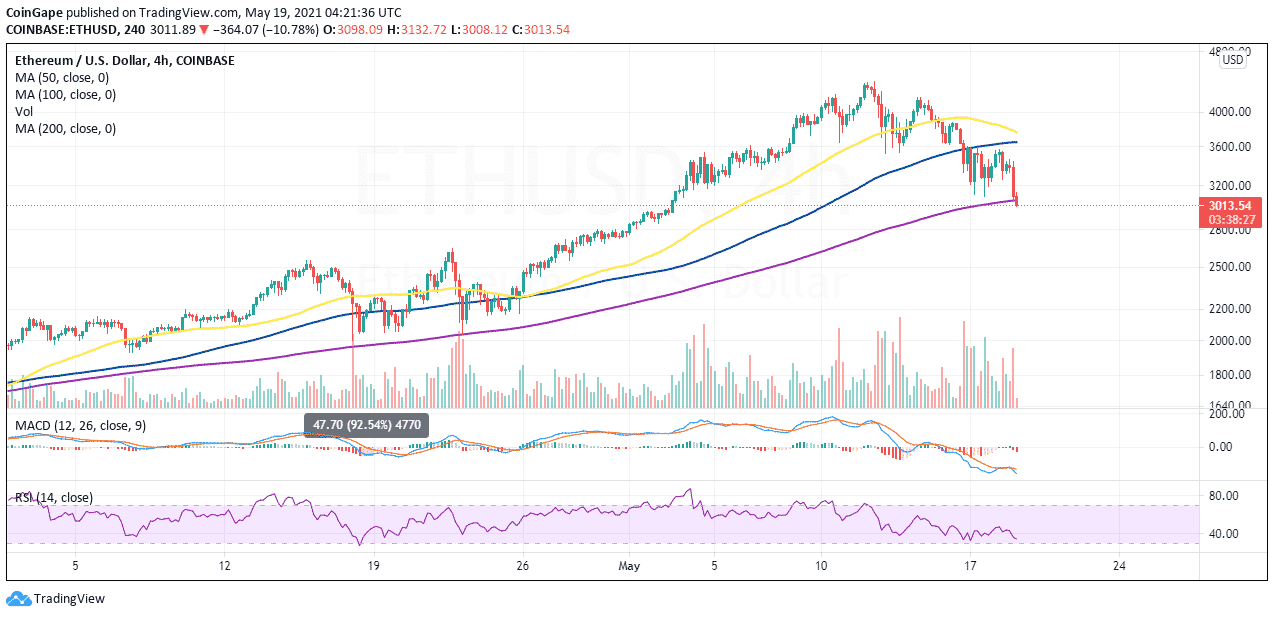This screenshot has width=1274, height=617.
Task: Select the Vol indicator label
Action: [24, 112]
